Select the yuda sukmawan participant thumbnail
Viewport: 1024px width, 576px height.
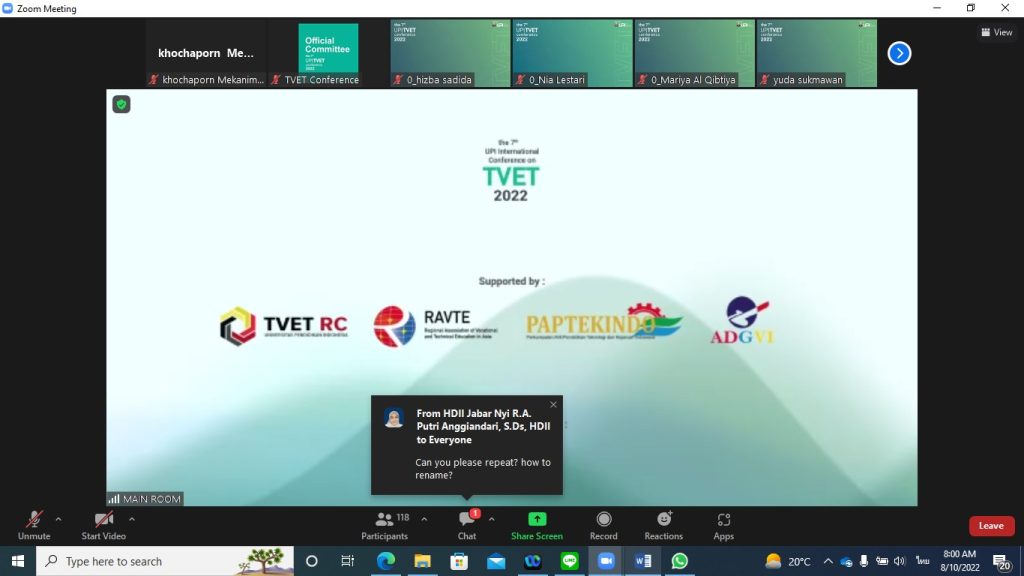coord(816,54)
